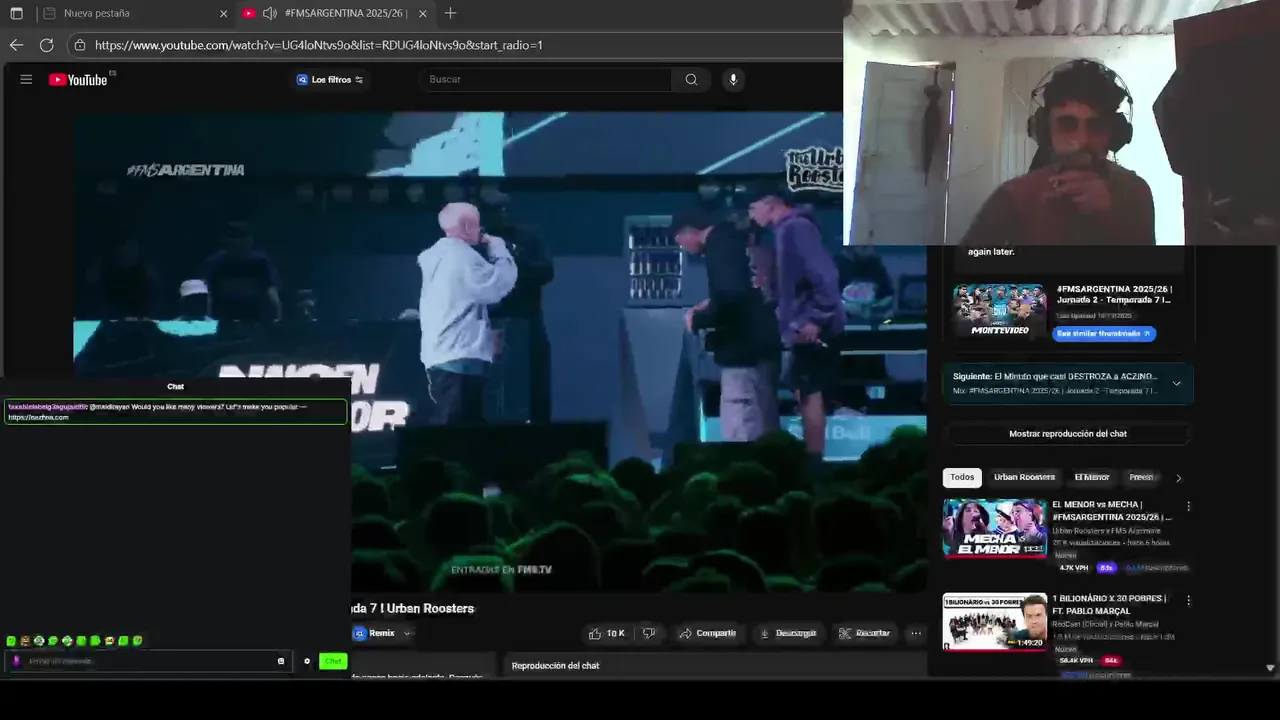Close the #FMSARGENTINA tab

pyautogui.click(x=423, y=14)
